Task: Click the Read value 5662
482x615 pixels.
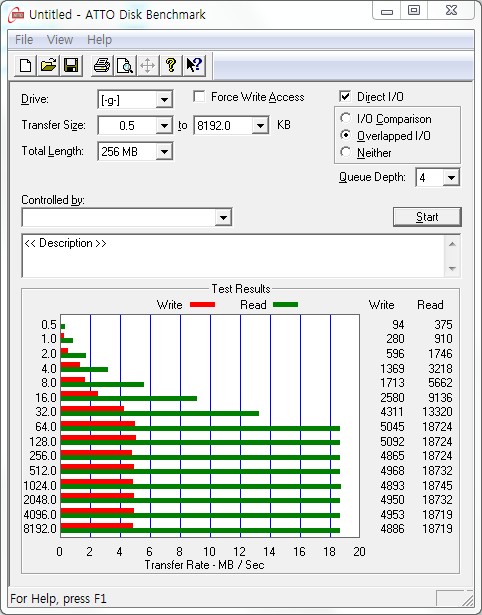Action: [x=440, y=383]
